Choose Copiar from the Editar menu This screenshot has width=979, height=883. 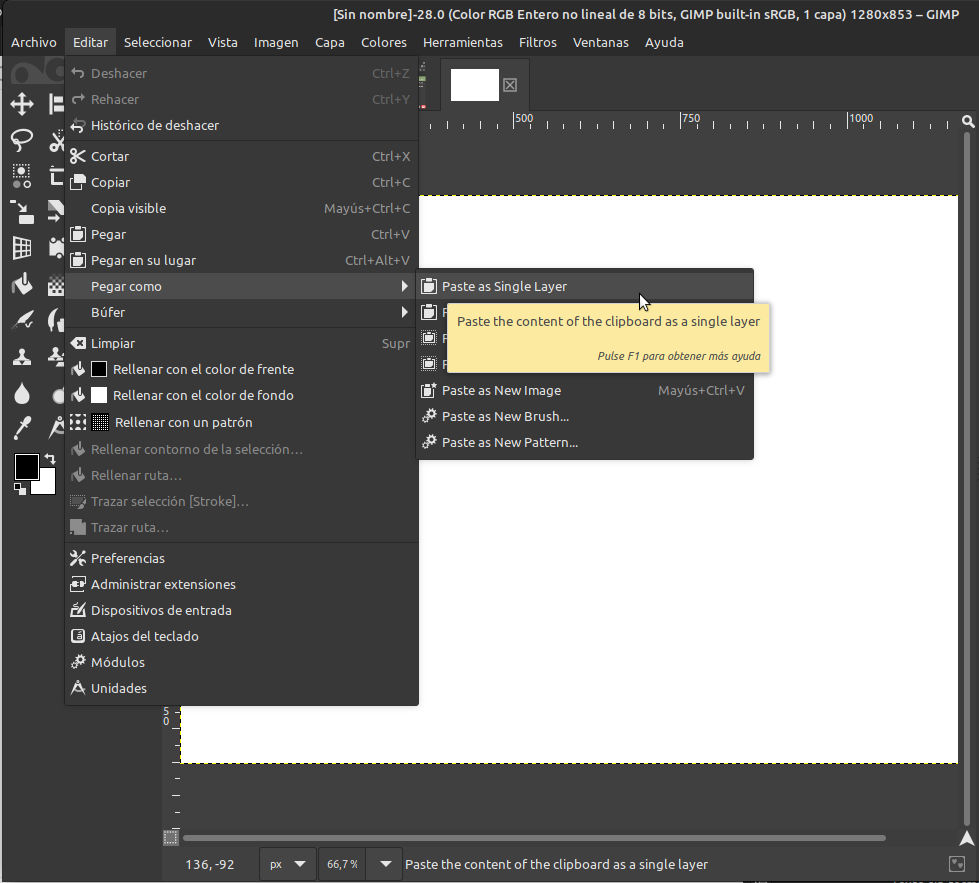pos(242,182)
